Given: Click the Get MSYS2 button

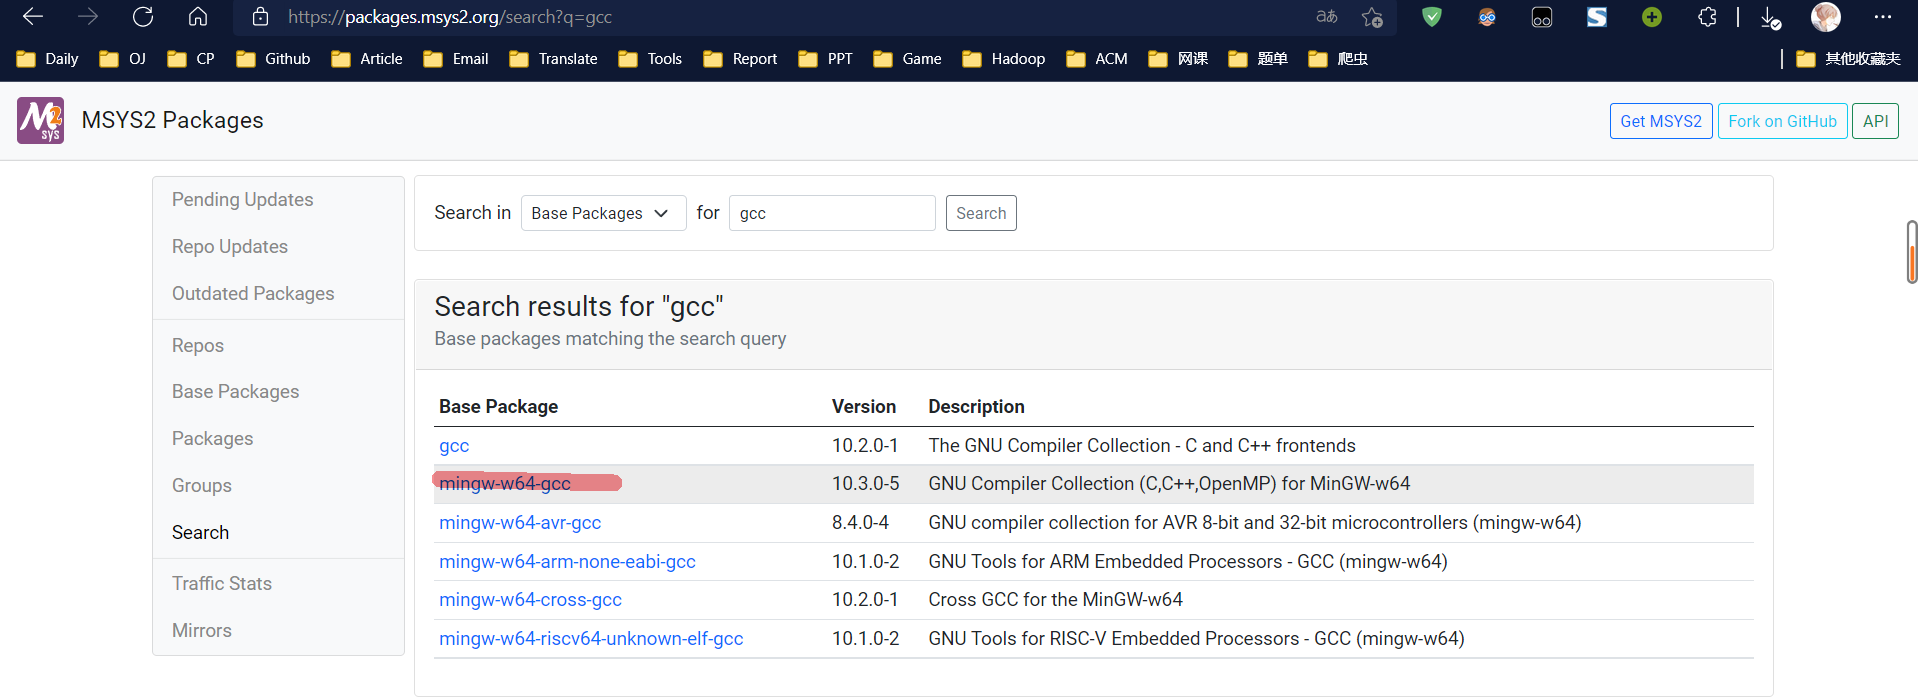Looking at the screenshot, I should 1661,121.
